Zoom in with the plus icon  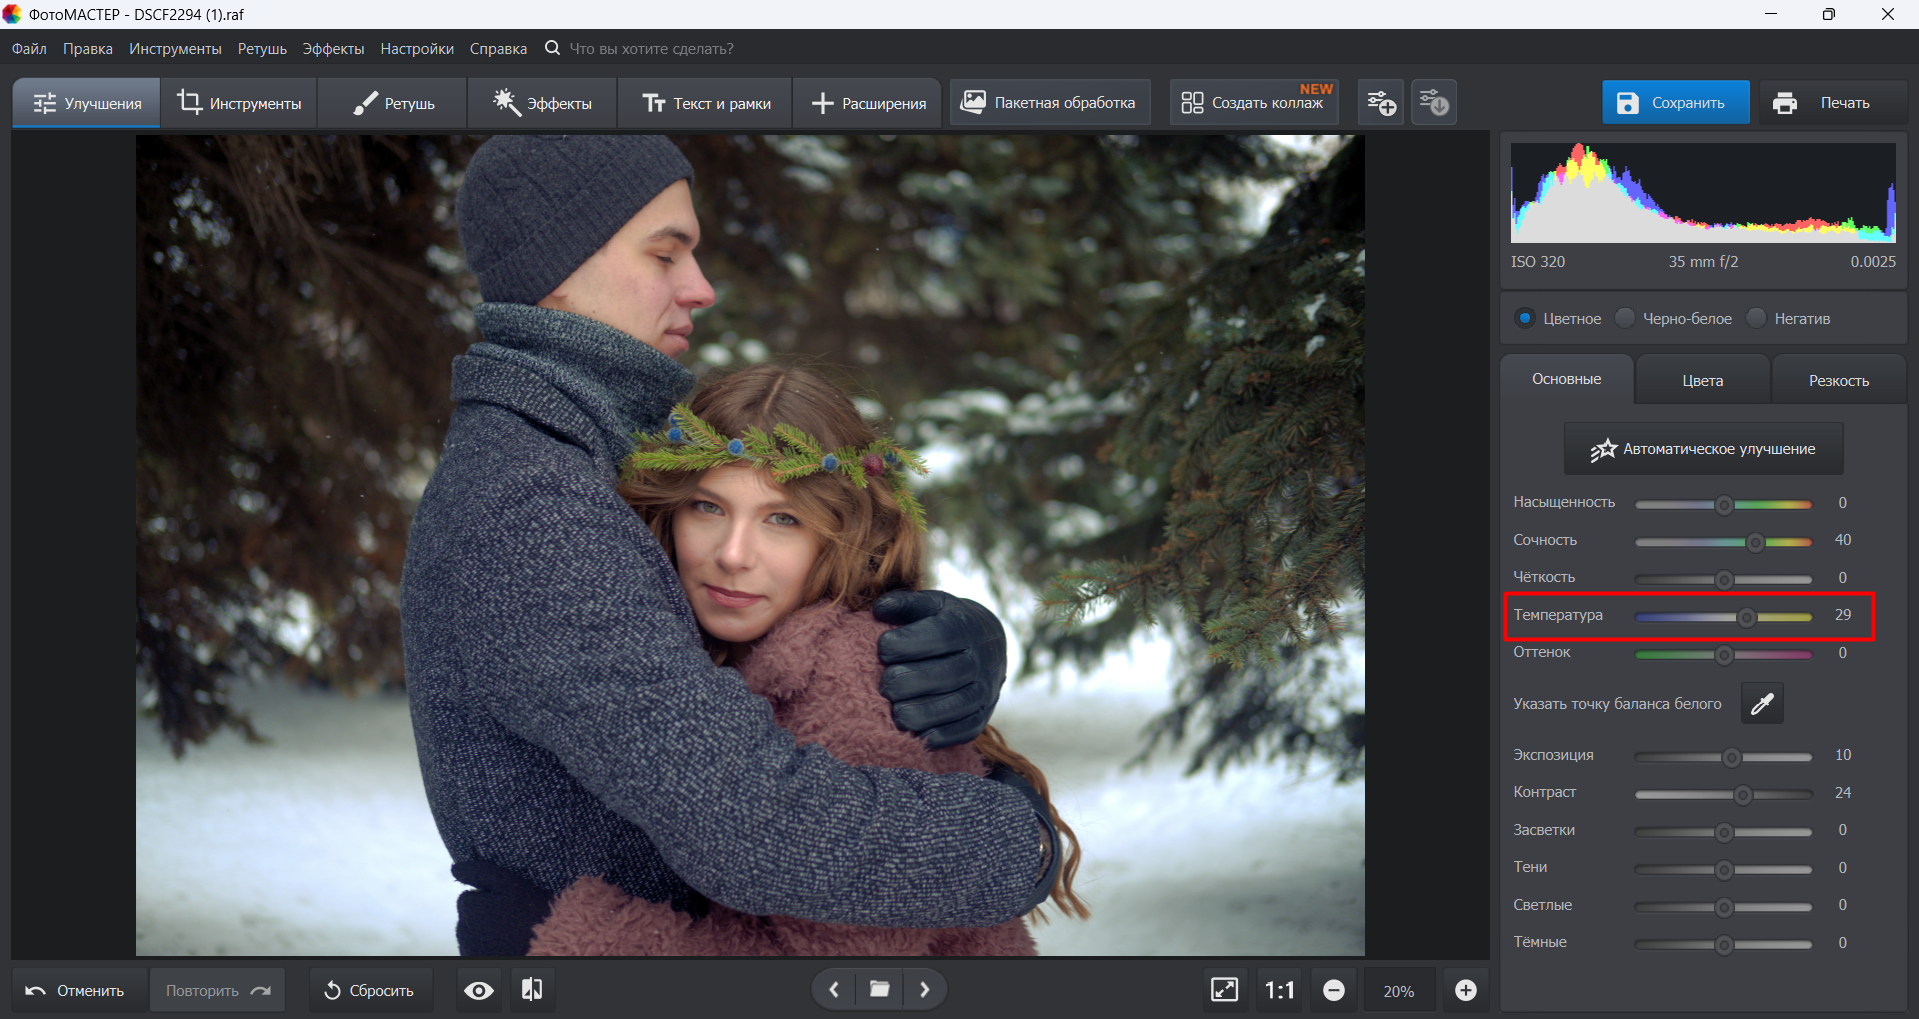[x=1466, y=990]
